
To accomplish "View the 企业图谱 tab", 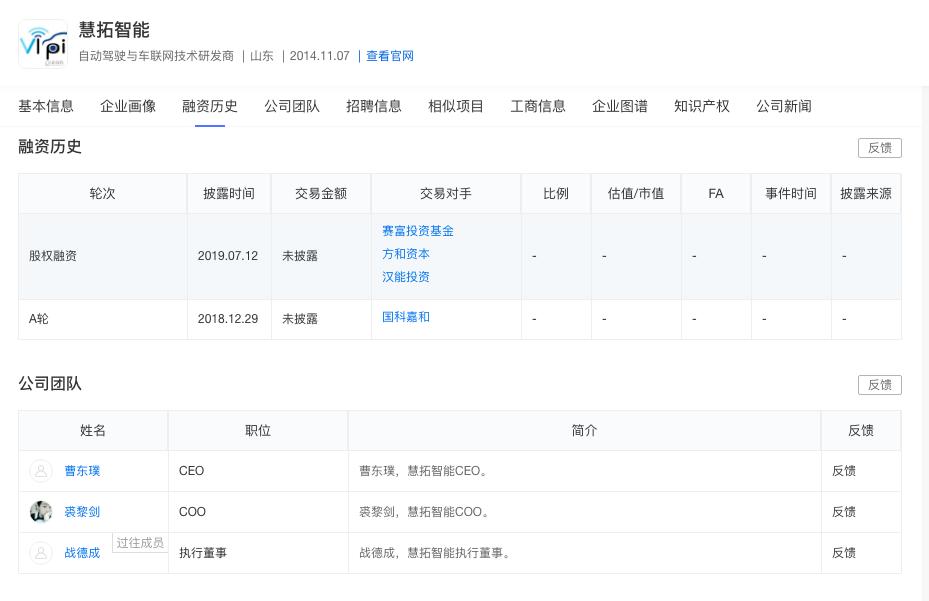I will click(x=620, y=106).
